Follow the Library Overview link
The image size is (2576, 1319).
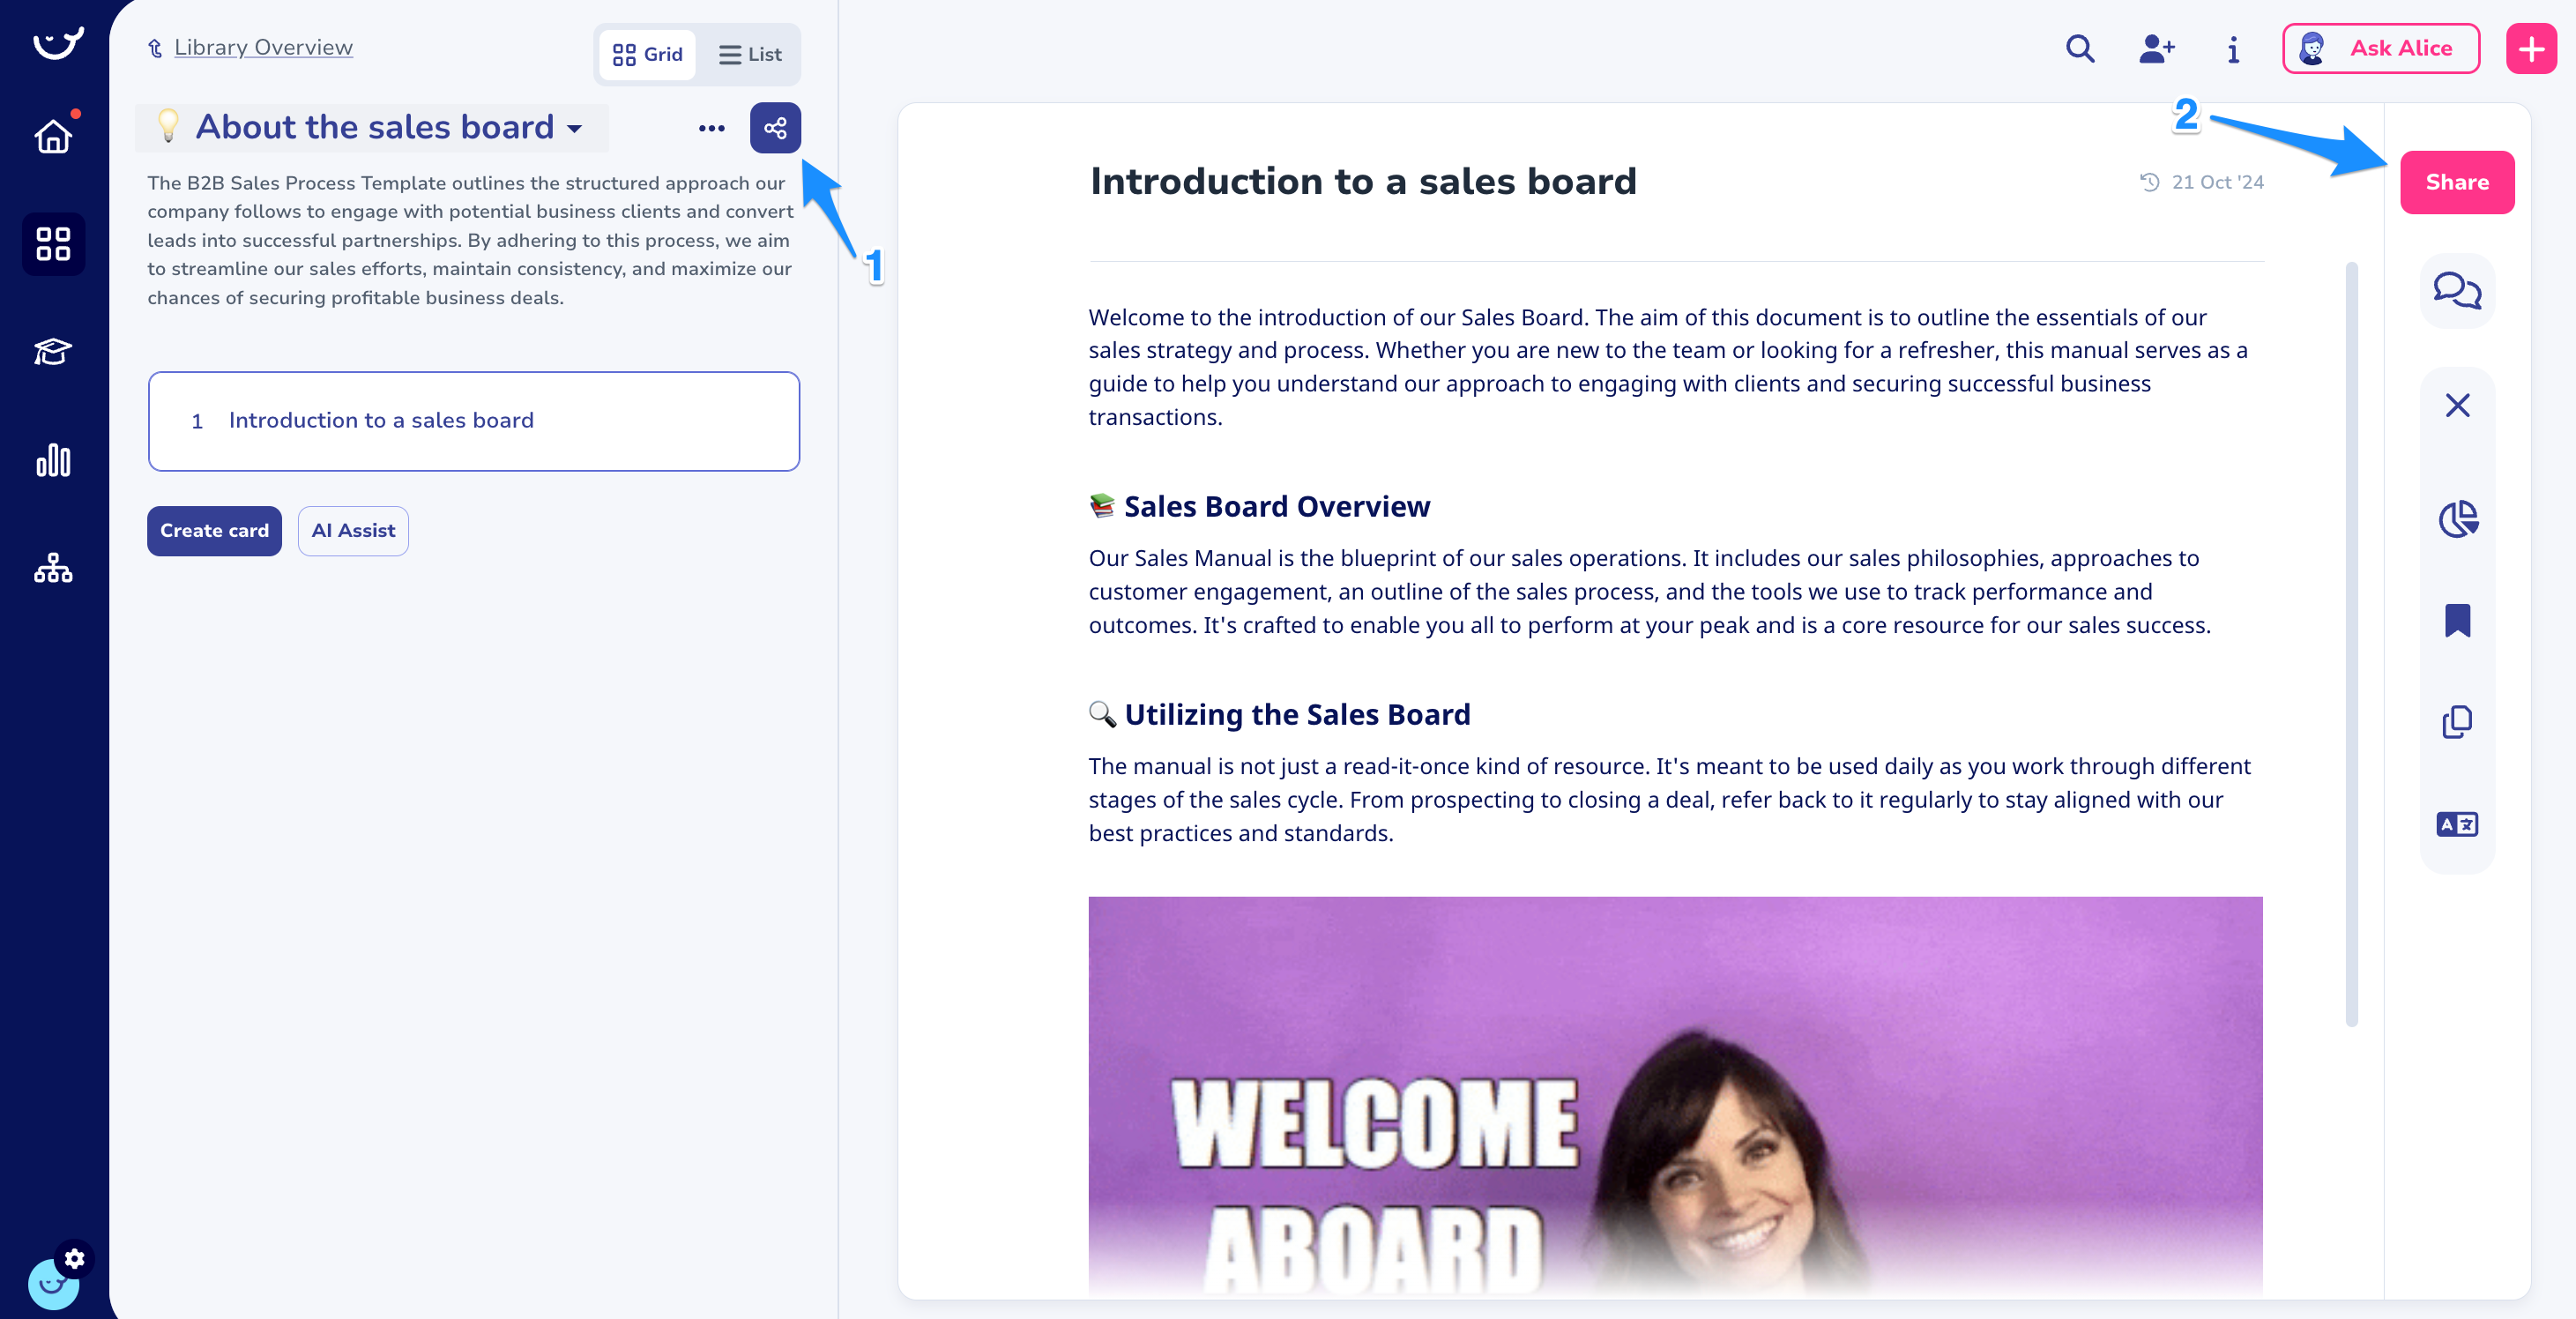pos(262,47)
